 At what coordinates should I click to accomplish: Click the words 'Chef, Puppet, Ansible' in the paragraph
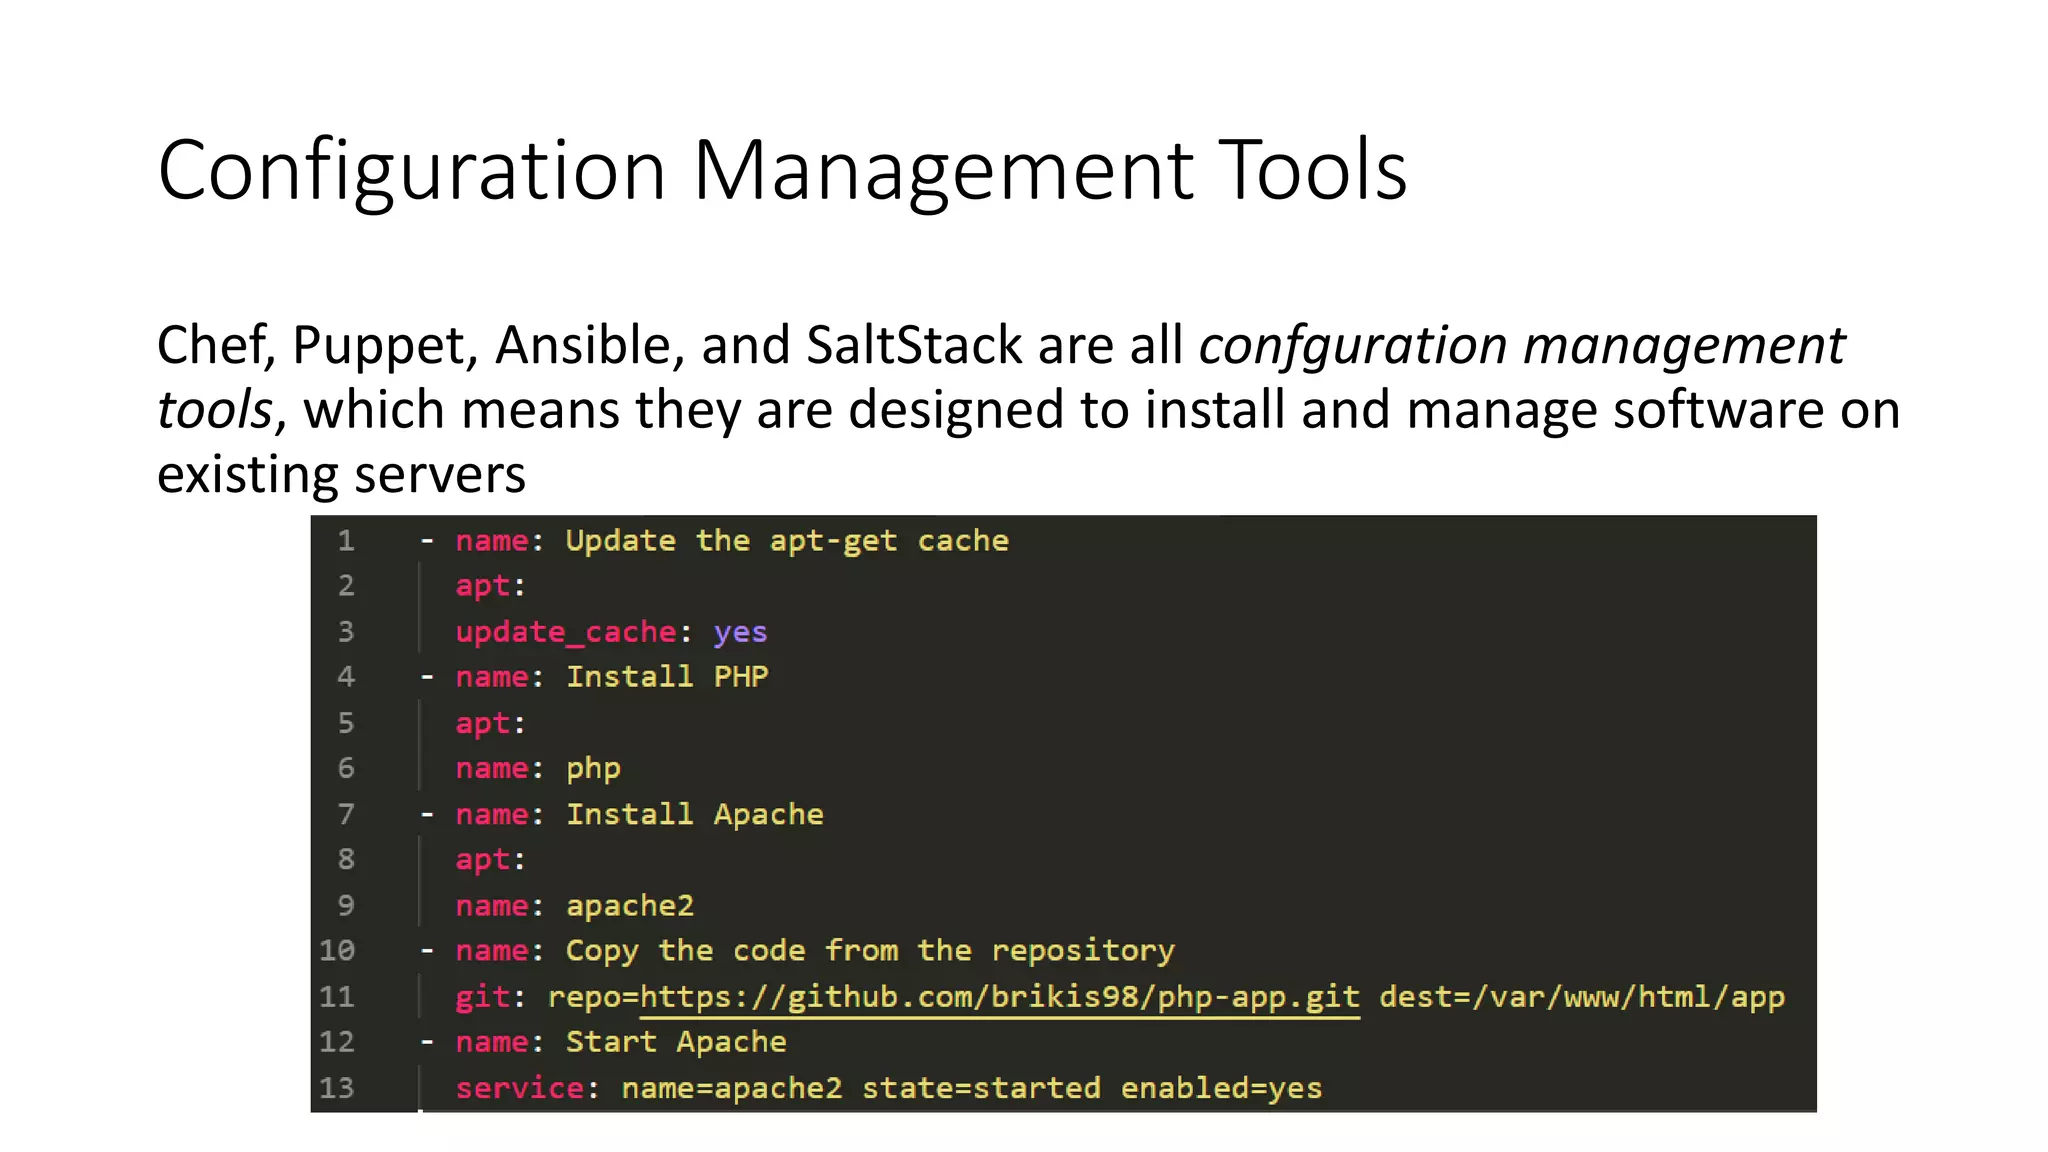click(415, 347)
